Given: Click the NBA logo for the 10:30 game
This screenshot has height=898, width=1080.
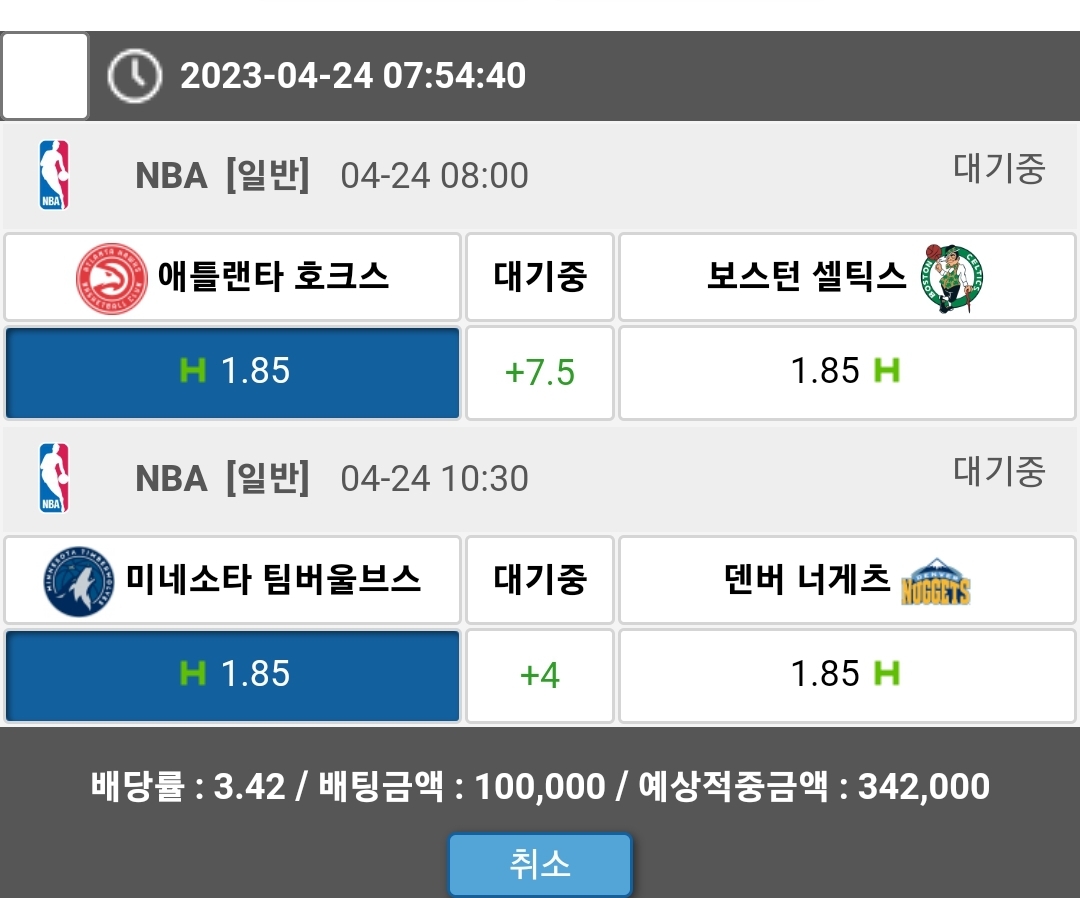Looking at the screenshot, I should (x=54, y=478).
